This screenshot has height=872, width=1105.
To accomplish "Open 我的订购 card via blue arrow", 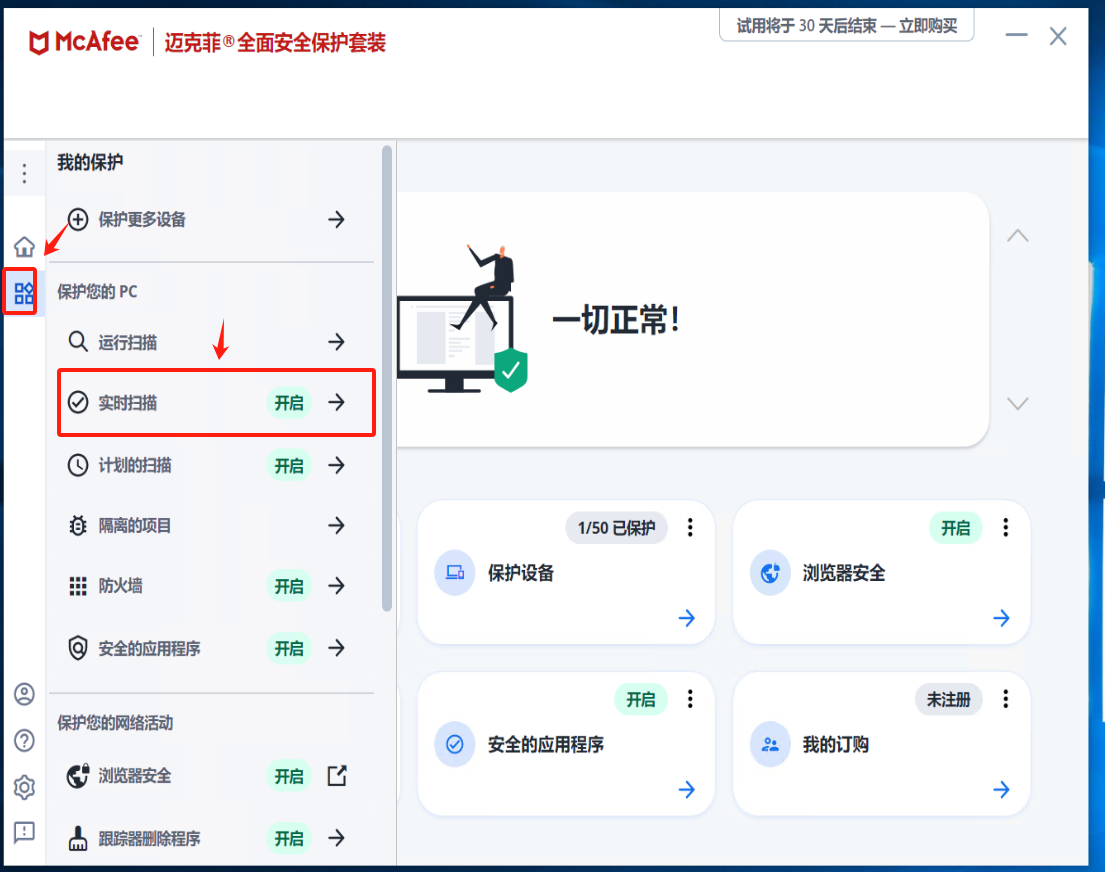I will (1001, 790).
